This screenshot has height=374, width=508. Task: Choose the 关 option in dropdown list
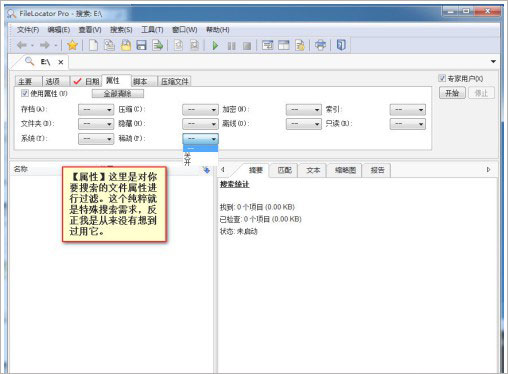200,155
